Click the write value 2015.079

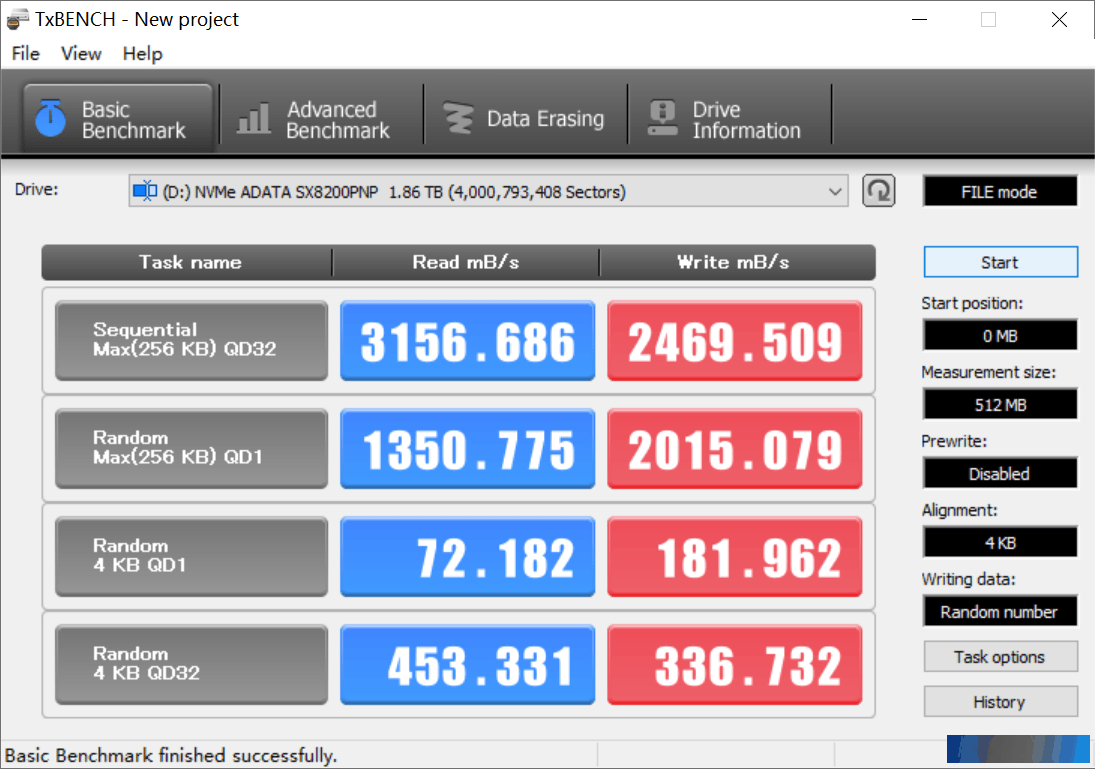[735, 448]
